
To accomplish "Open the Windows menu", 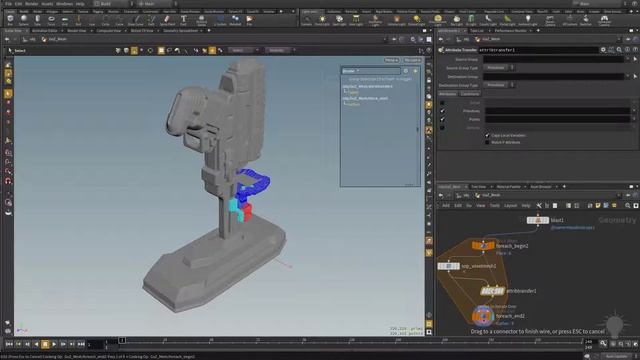I will 64,4.
